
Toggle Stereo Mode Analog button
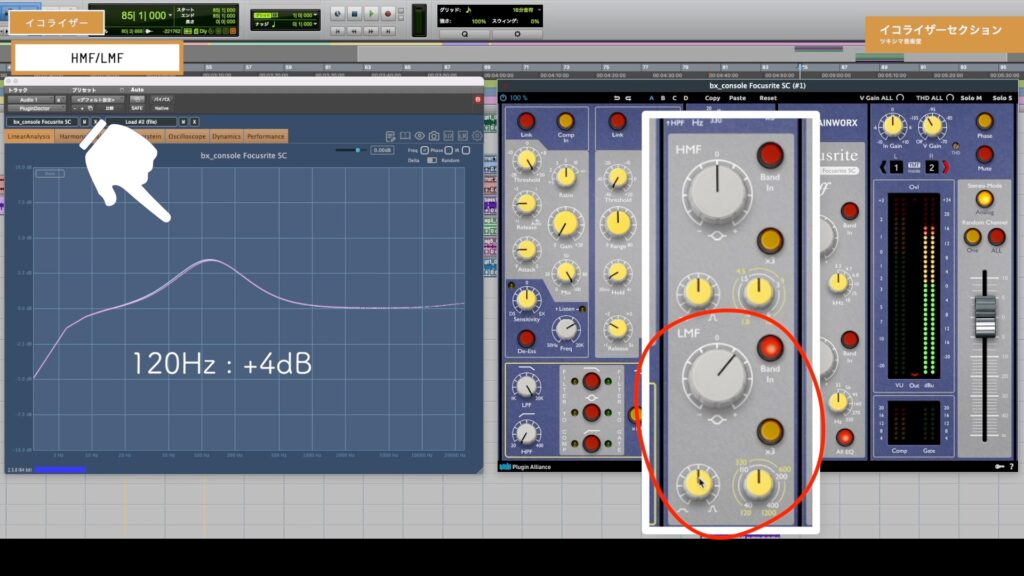(984, 199)
